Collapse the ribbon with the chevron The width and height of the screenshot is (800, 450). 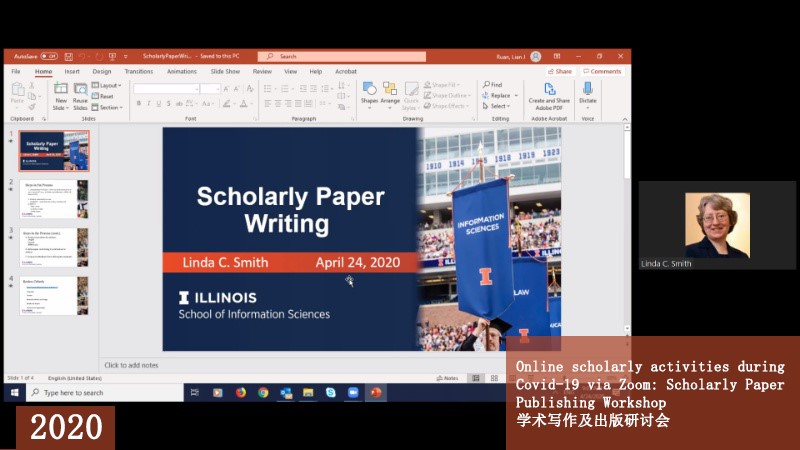[x=624, y=119]
